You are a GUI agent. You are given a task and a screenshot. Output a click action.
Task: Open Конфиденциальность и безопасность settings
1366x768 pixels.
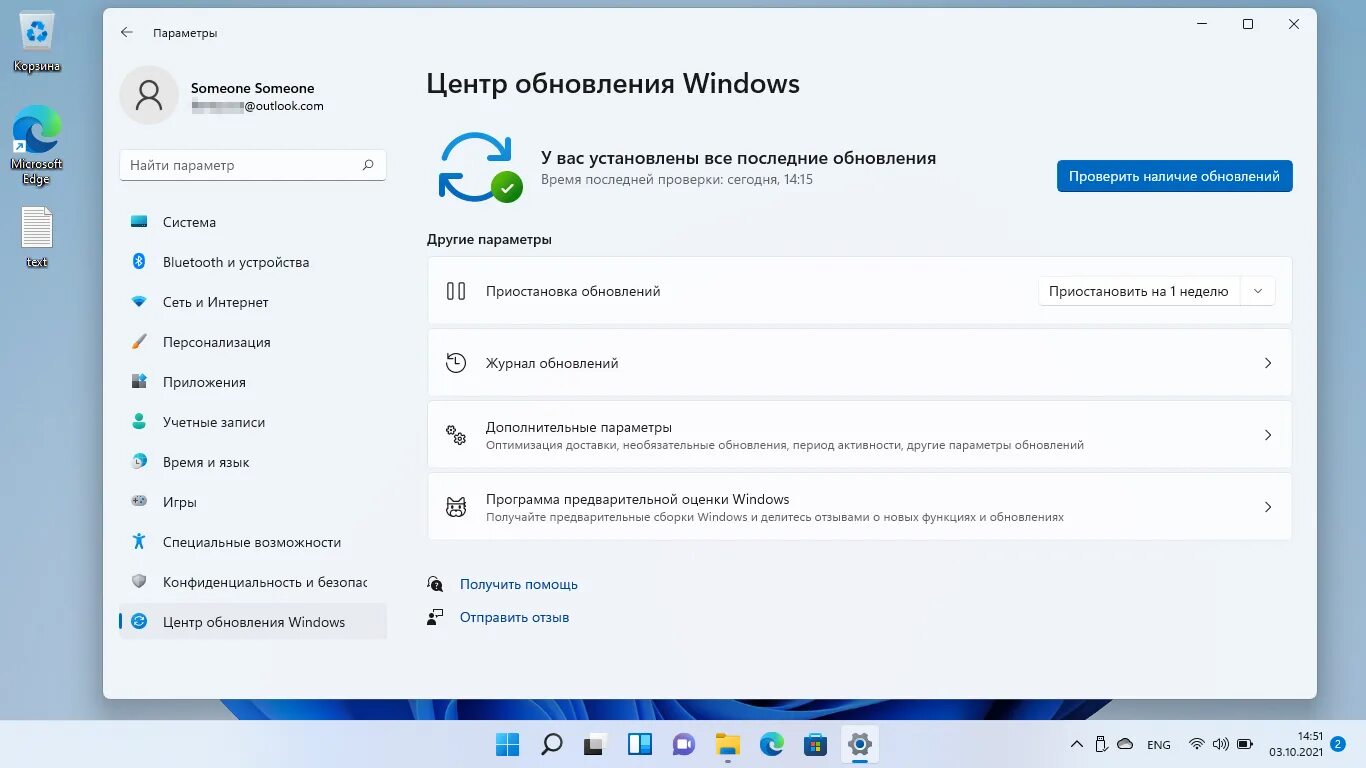(x=252, y=582)
